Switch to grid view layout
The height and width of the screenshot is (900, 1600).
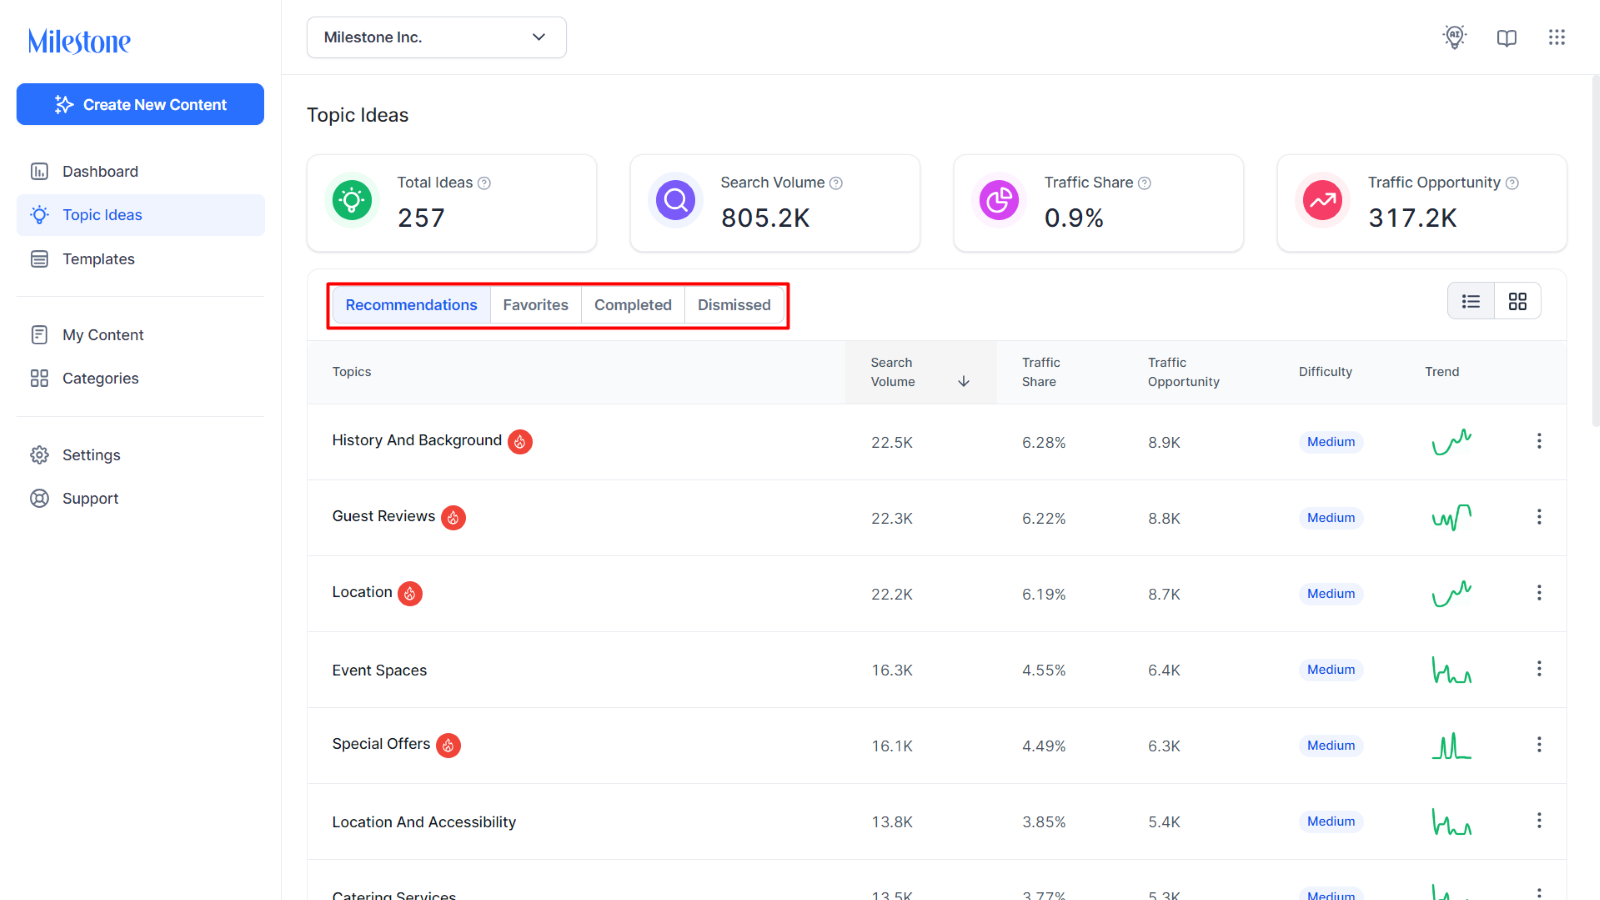[1518, 301]
